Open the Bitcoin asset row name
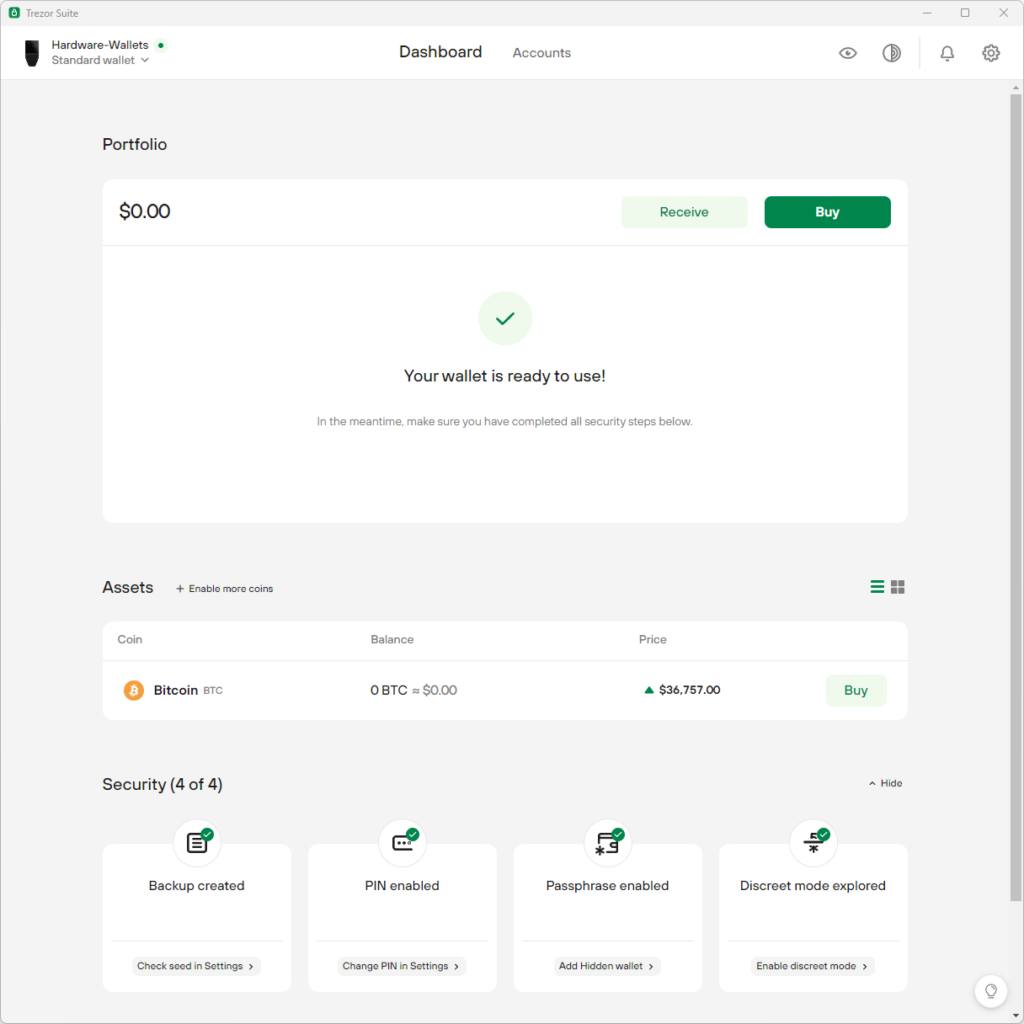1024x1024 pixels. (x=176, y=690)
